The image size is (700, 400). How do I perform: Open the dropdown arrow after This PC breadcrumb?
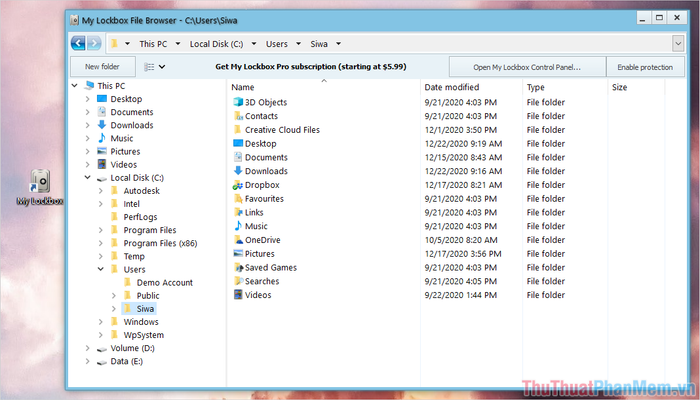point(178,44)
